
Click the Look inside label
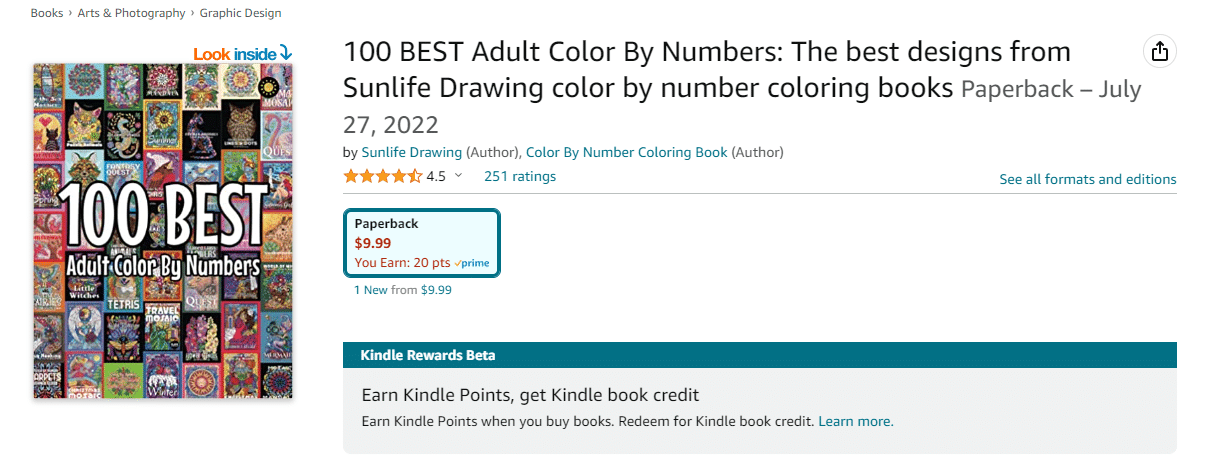click(235, 54)
